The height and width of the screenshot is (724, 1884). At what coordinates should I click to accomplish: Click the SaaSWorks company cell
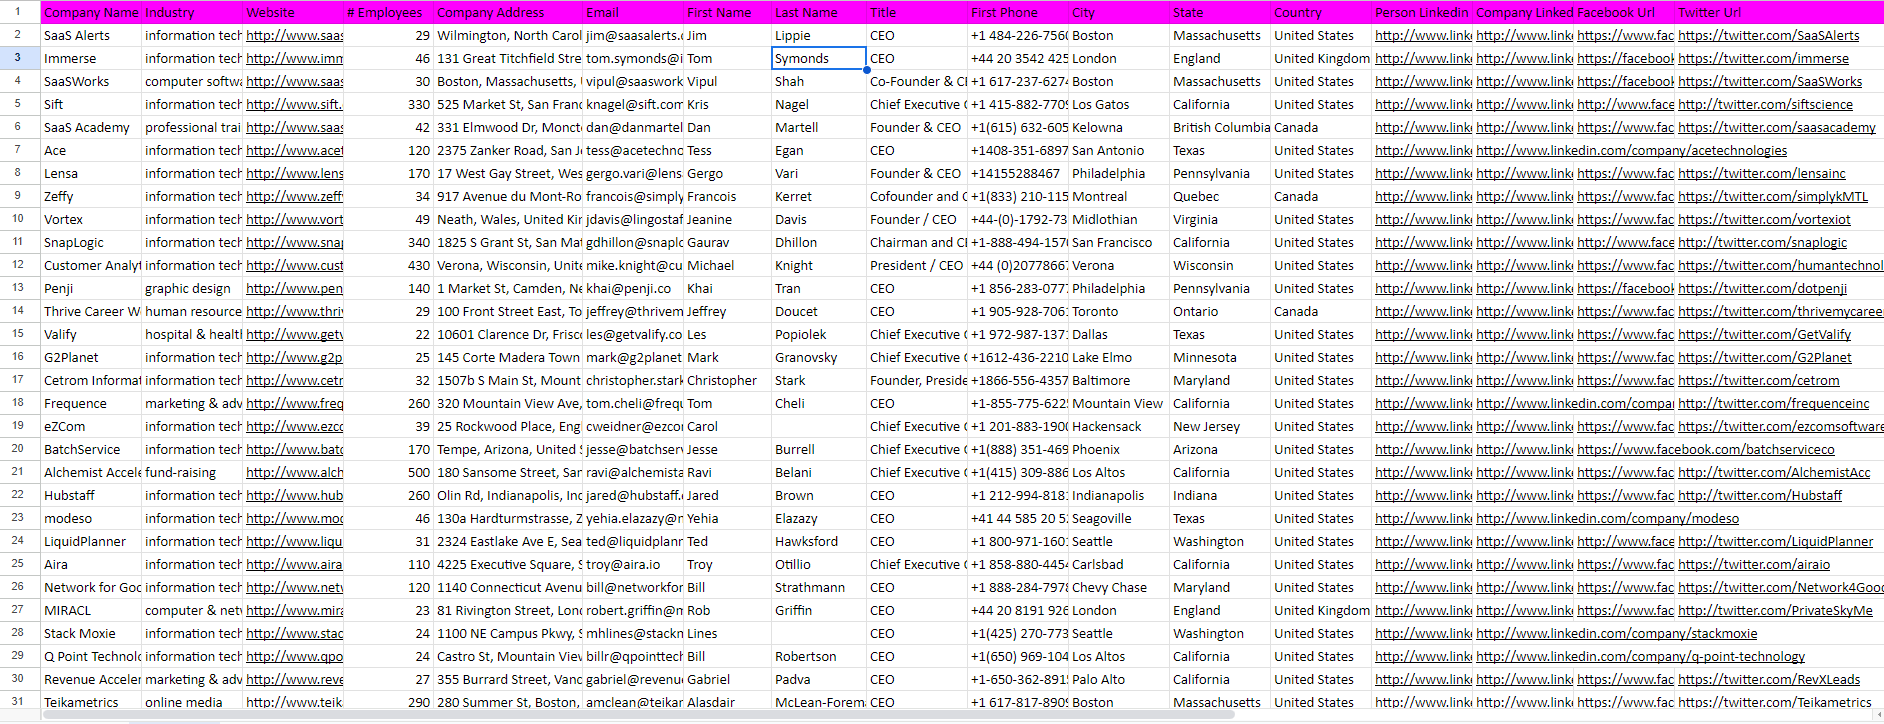[x=91, y=81]
